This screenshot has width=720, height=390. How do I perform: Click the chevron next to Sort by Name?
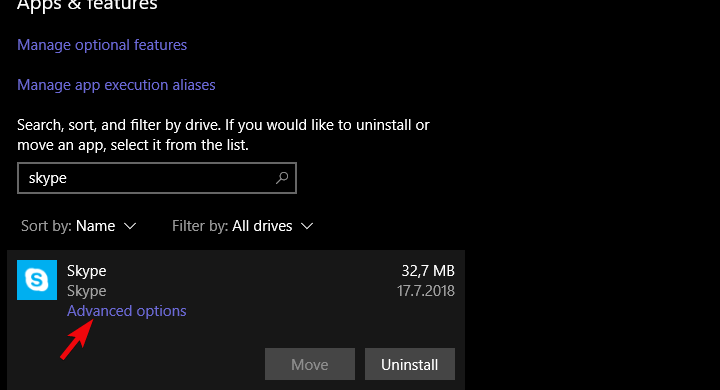point(130,226)
